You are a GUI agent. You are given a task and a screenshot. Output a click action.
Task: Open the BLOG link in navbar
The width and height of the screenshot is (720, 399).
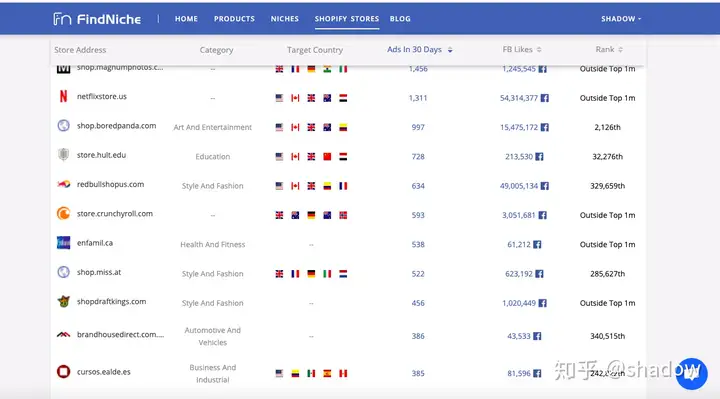pyautogui.click(x=400, y=19)
